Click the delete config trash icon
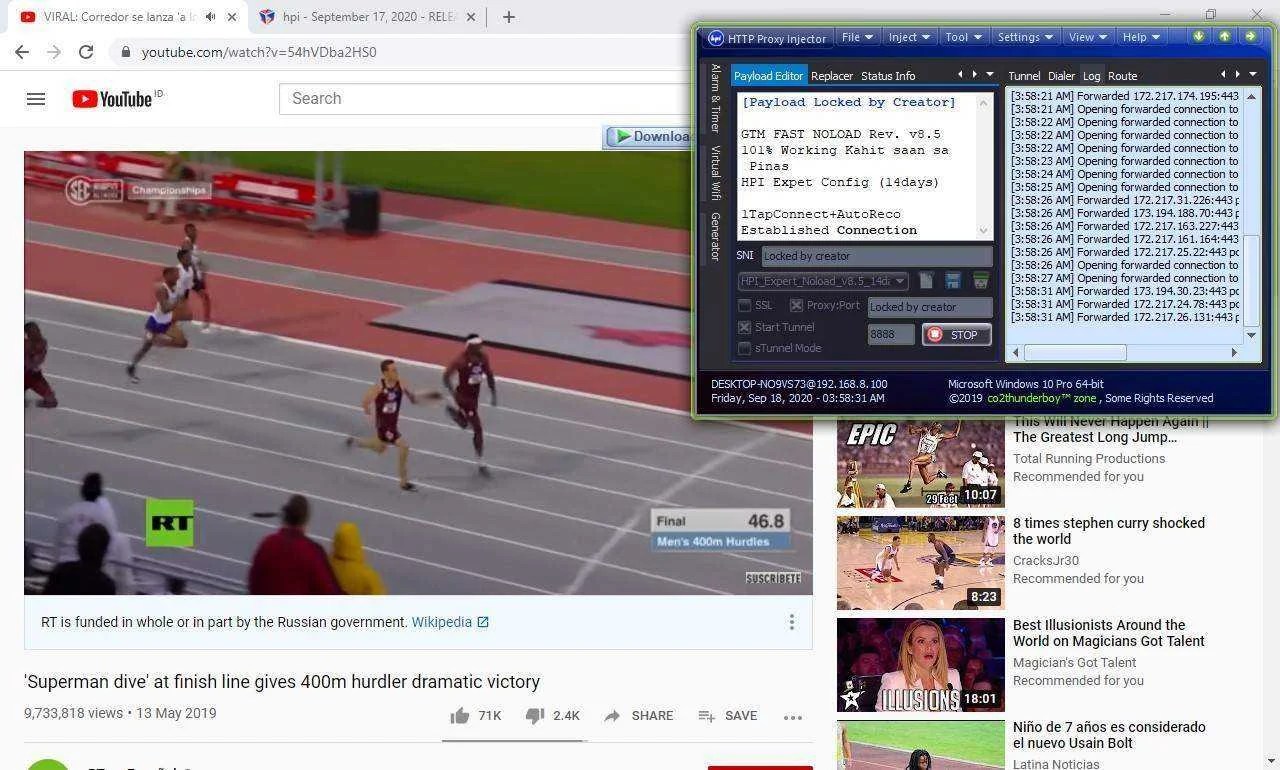Viewport: 1280px width, 770px height. [981, 281]
